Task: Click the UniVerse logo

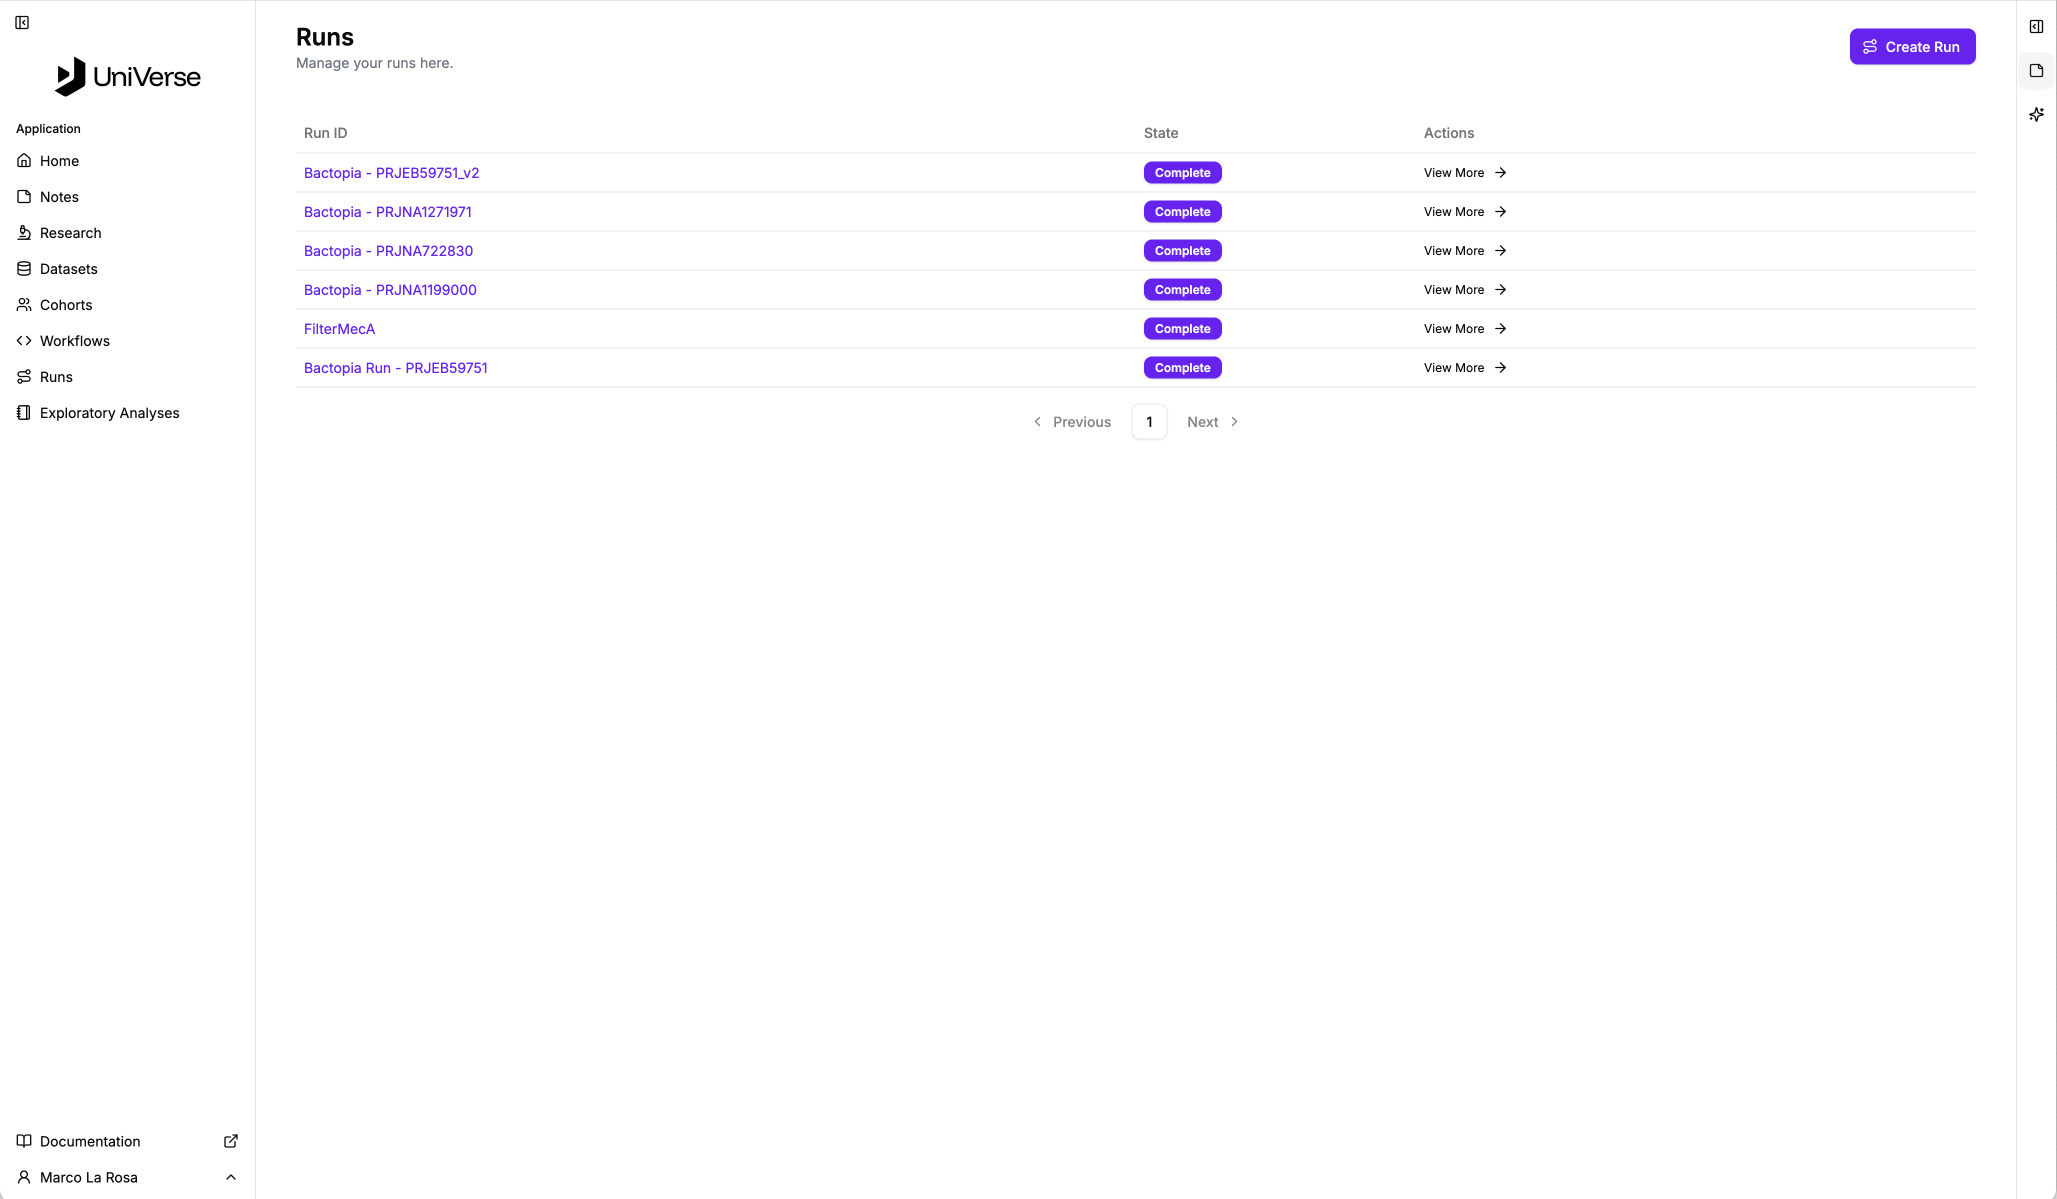Action: (x=127, y=77)
